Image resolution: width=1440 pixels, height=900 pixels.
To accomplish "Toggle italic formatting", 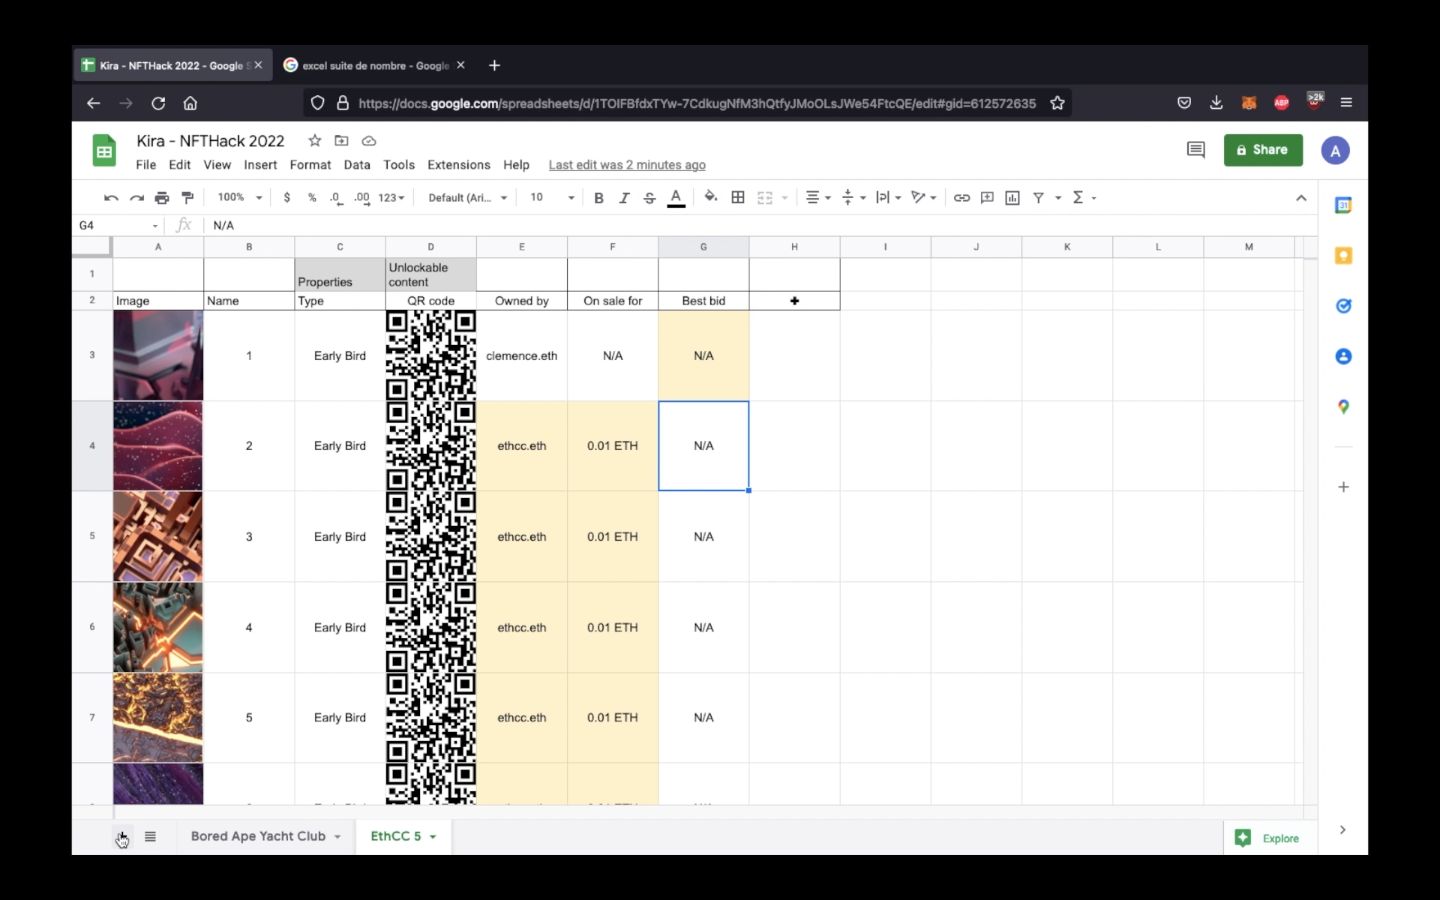I will [x=624, y=198].
